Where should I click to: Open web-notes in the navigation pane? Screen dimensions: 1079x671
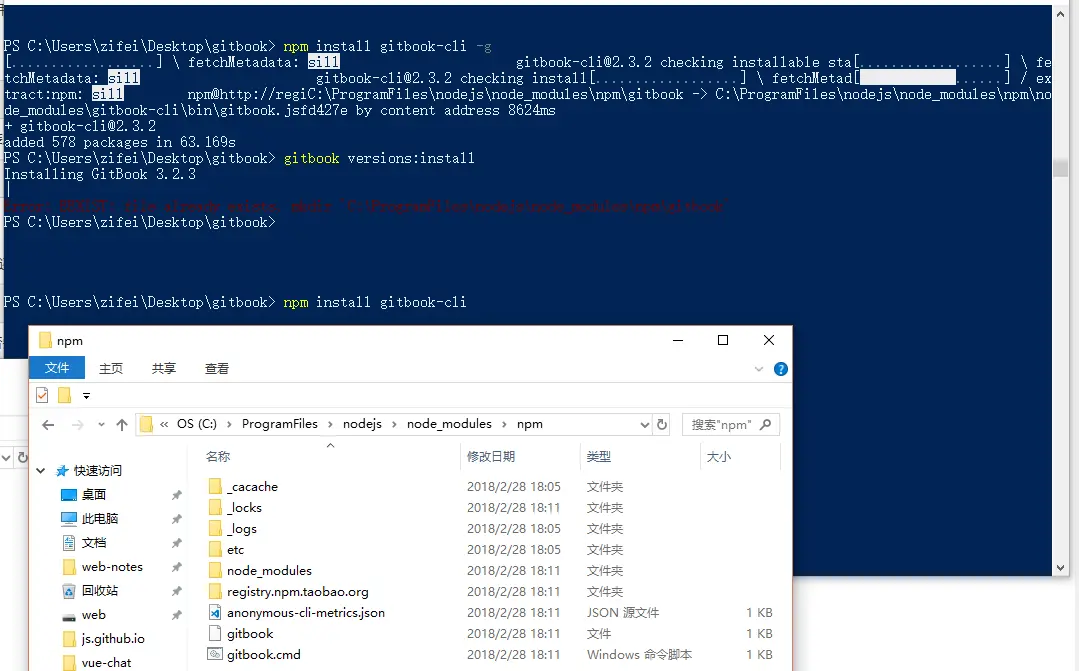(112, 567)
